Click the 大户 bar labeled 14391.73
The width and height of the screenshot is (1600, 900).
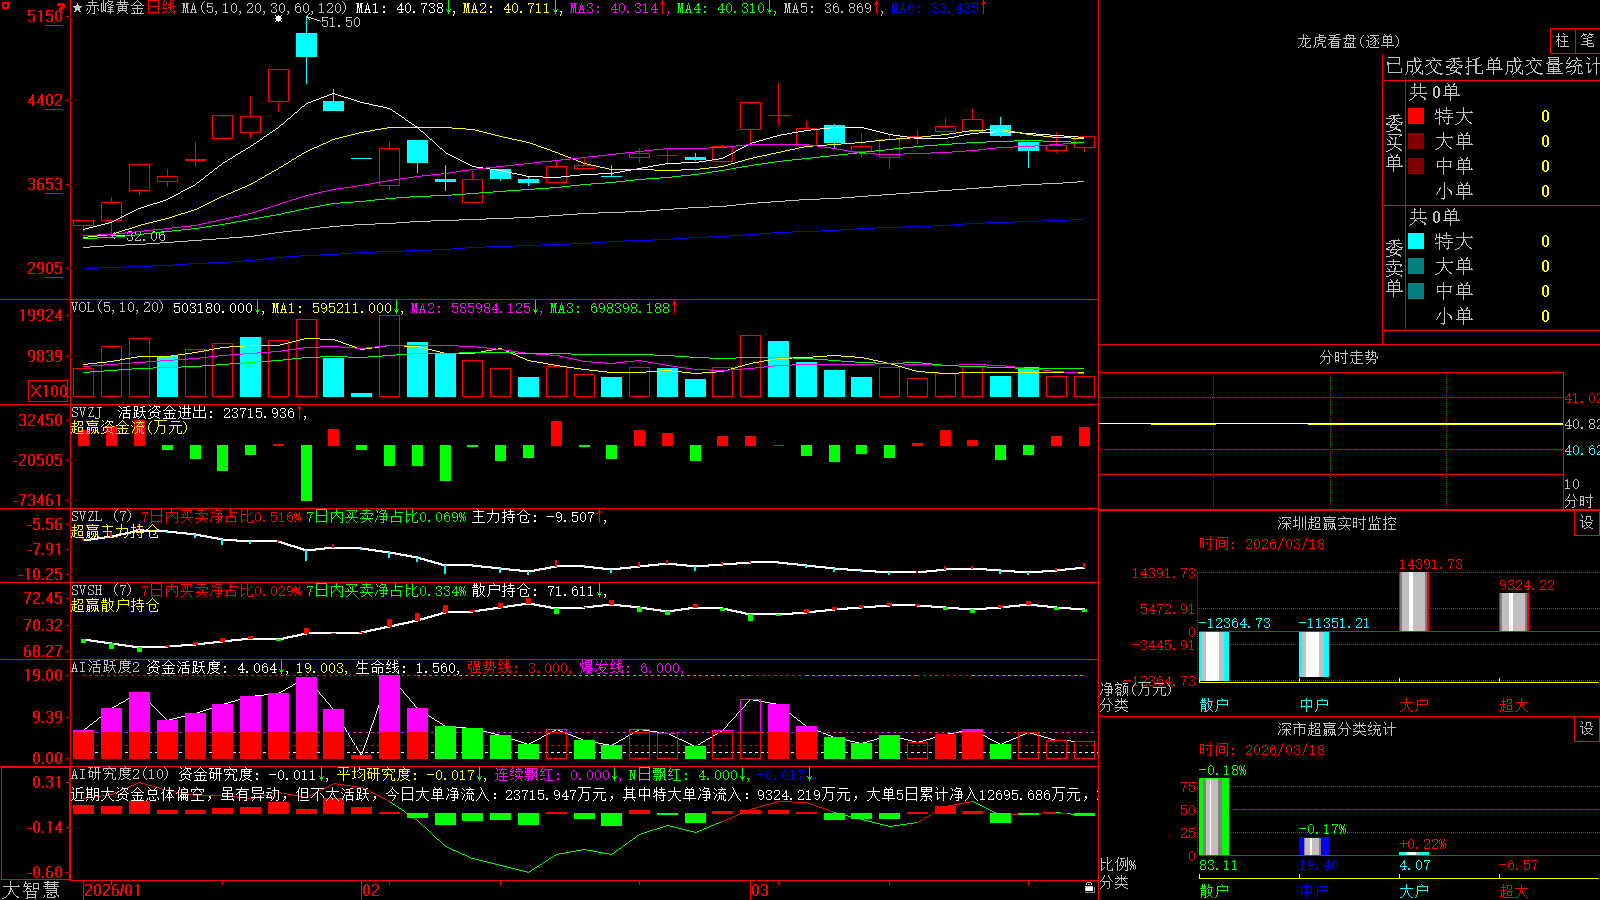[1413, 601]
